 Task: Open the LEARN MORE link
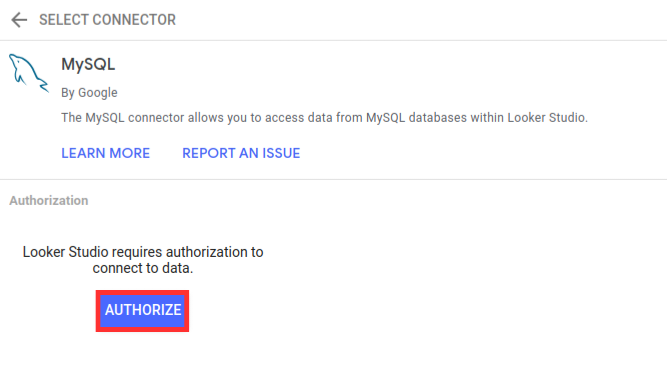105,153
